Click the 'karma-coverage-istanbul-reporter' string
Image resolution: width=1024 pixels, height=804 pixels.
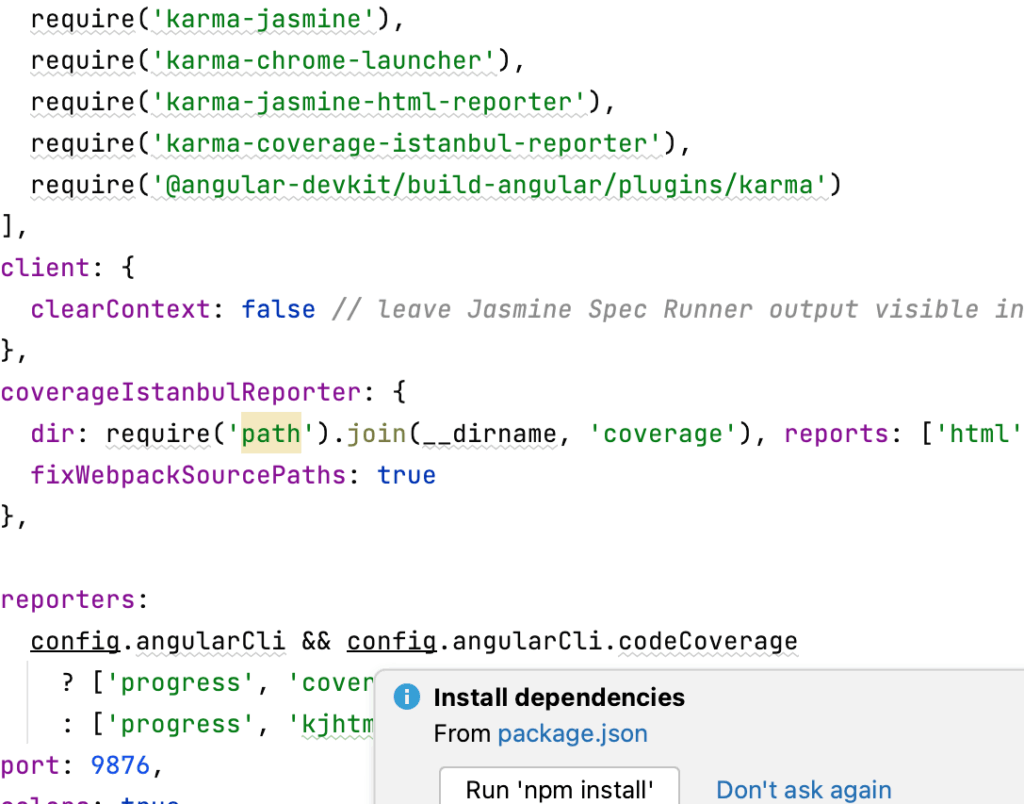click(x=407, y=143)
